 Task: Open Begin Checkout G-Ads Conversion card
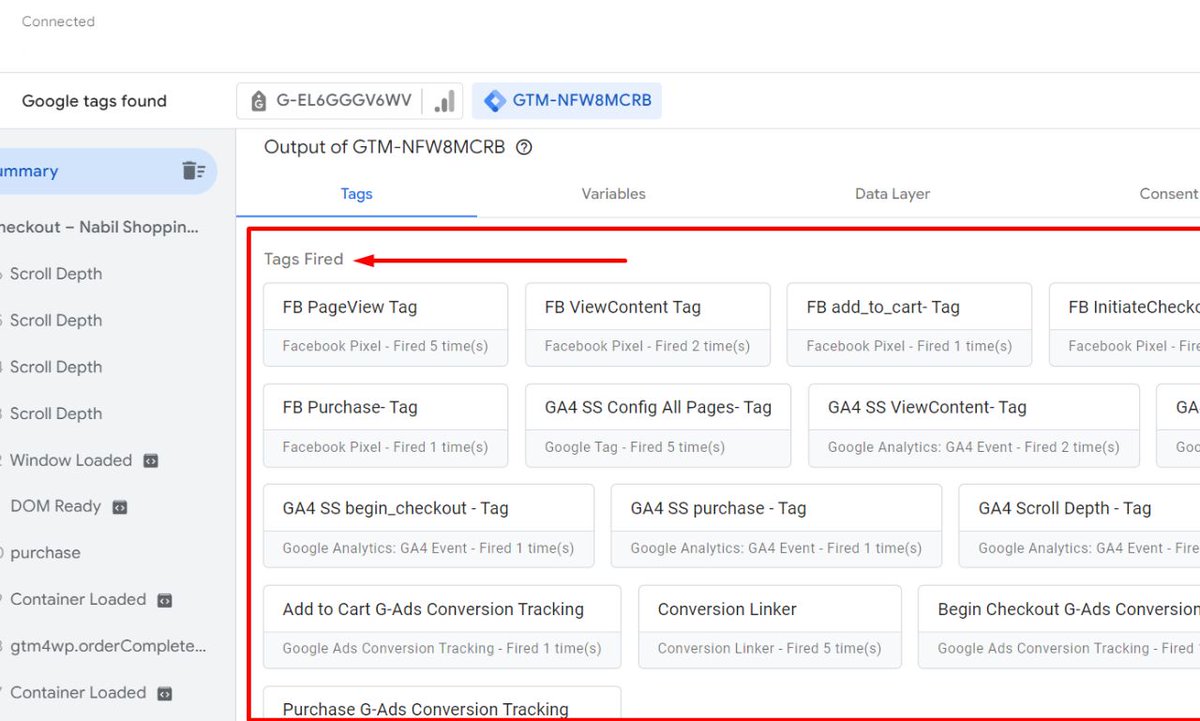(1059, 627)
